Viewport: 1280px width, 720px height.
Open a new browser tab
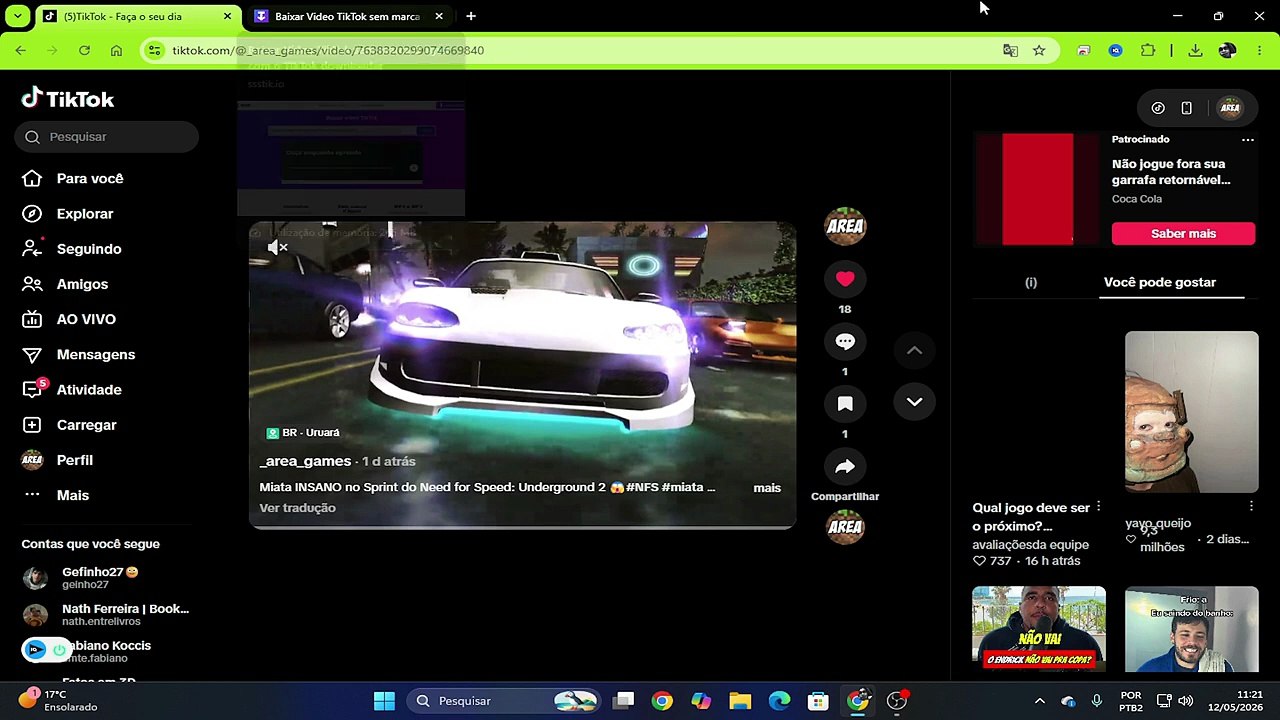tap(471, 16)
